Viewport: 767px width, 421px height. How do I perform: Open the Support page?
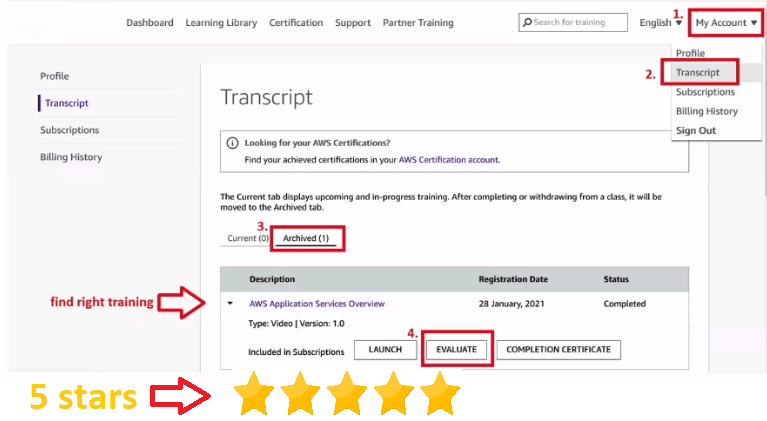[353, 22]
